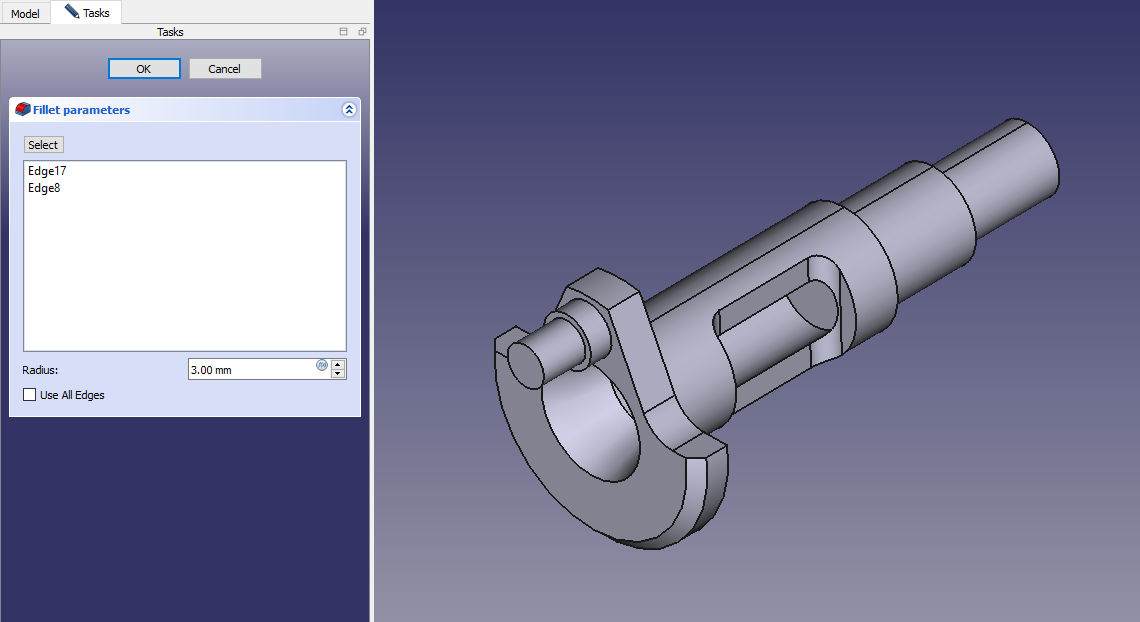Screen dimensions: 1140x622
Task: Cancel the fillet operation
Action: 224,69
